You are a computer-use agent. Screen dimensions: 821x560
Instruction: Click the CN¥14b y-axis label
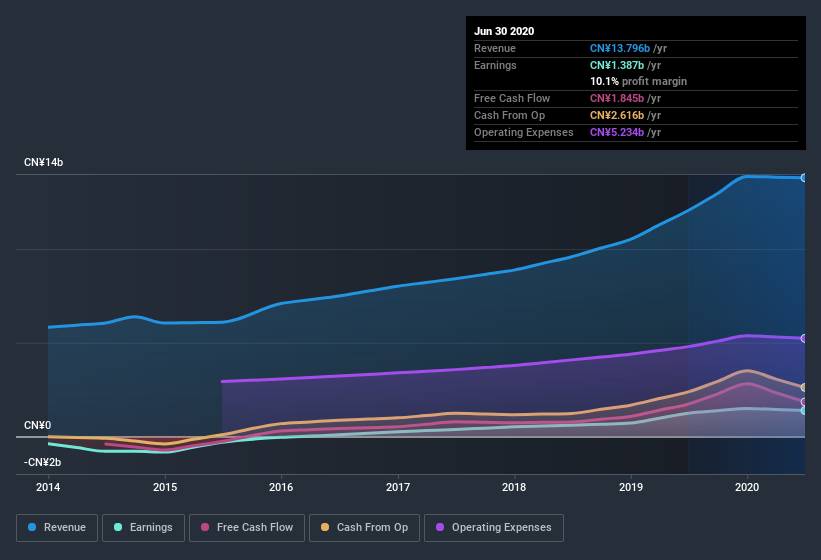pos(43,163)
